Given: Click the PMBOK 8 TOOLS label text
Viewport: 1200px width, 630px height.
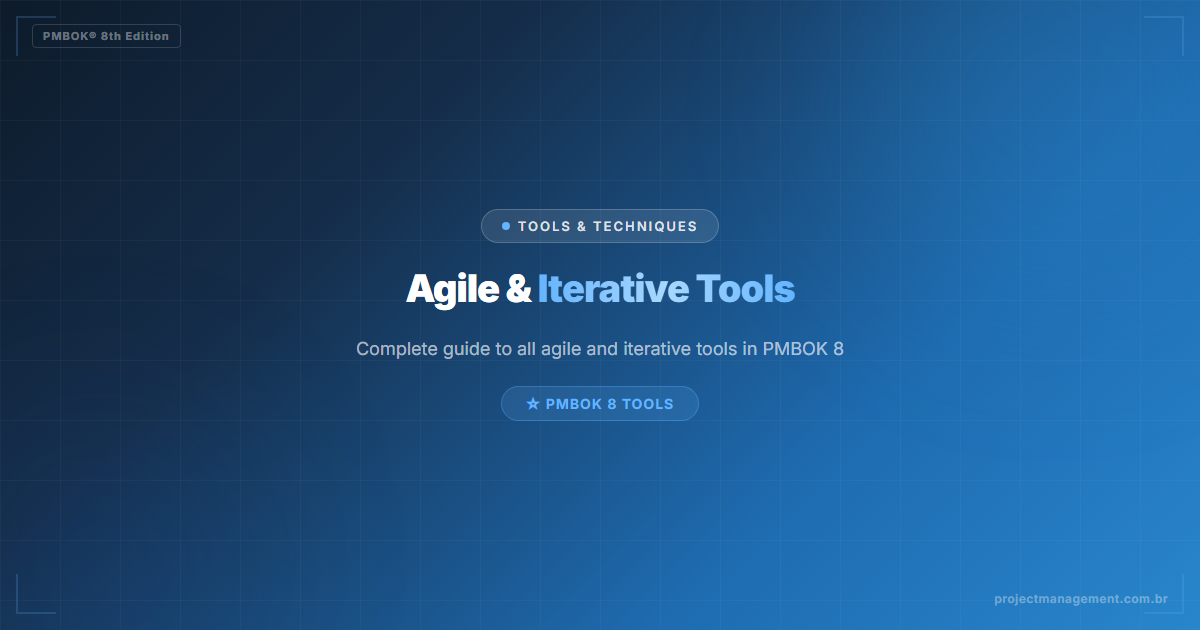Looking at the screenshot, I should point(609,403).
